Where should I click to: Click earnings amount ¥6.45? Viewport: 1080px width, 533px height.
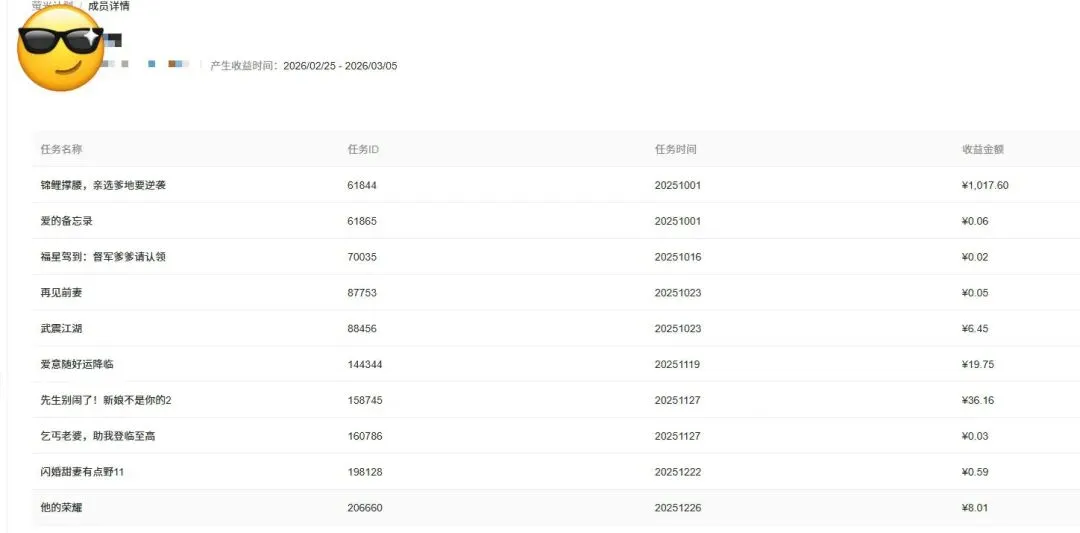(x=975, y=328)
